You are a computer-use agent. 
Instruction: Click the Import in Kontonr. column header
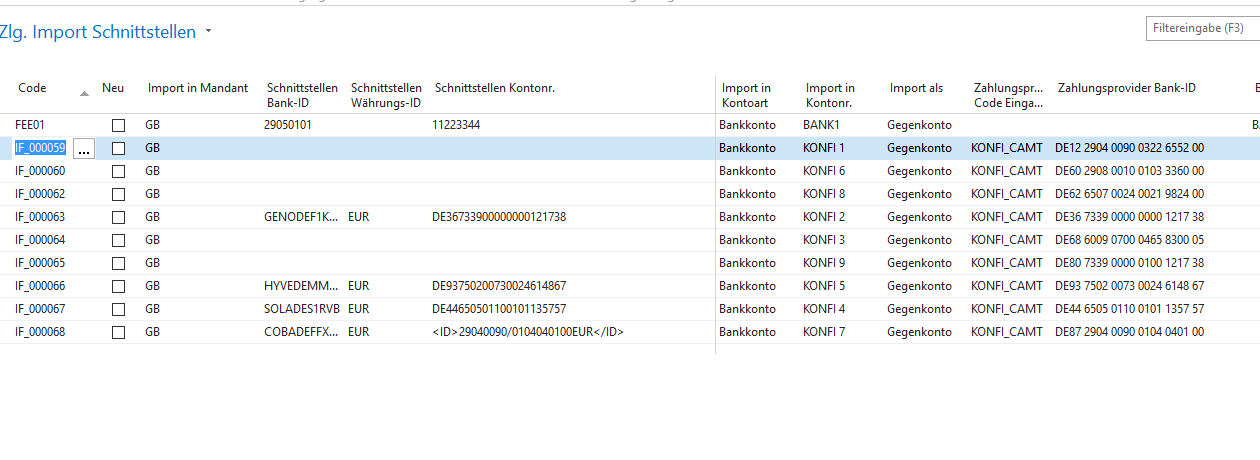[x=830, y=95]
